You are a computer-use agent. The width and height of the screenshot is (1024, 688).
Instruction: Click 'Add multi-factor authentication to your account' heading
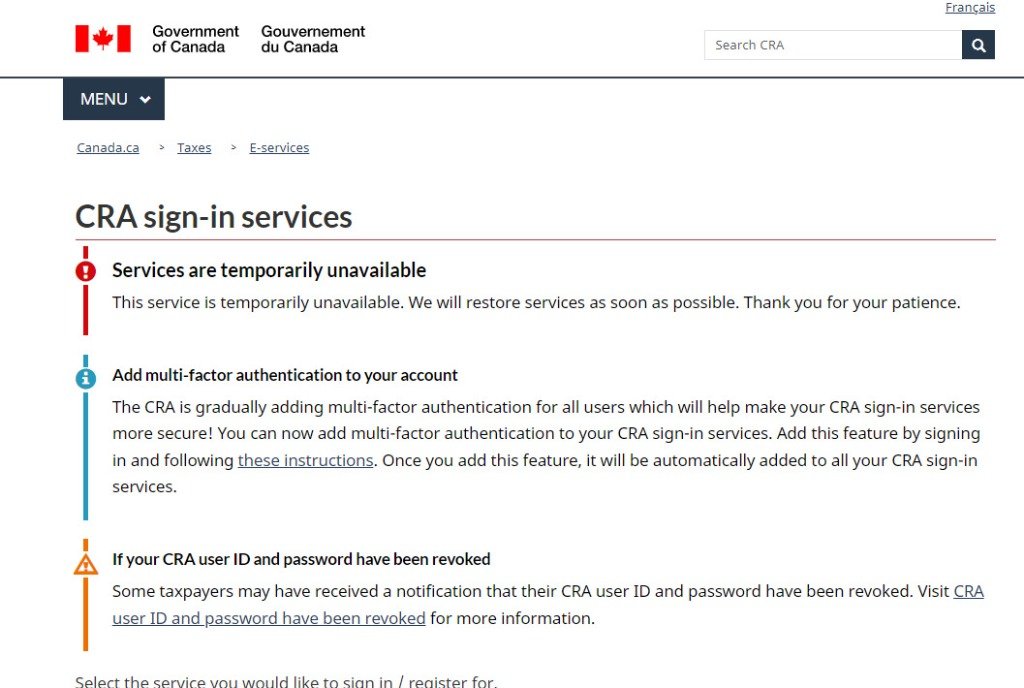pos(285,375)
